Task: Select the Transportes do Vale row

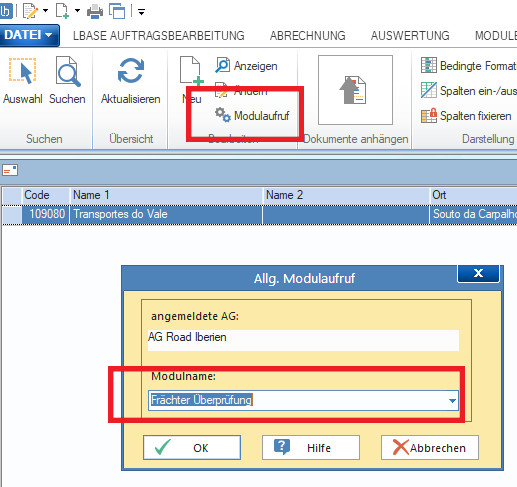Action: [x=259, y=215]
